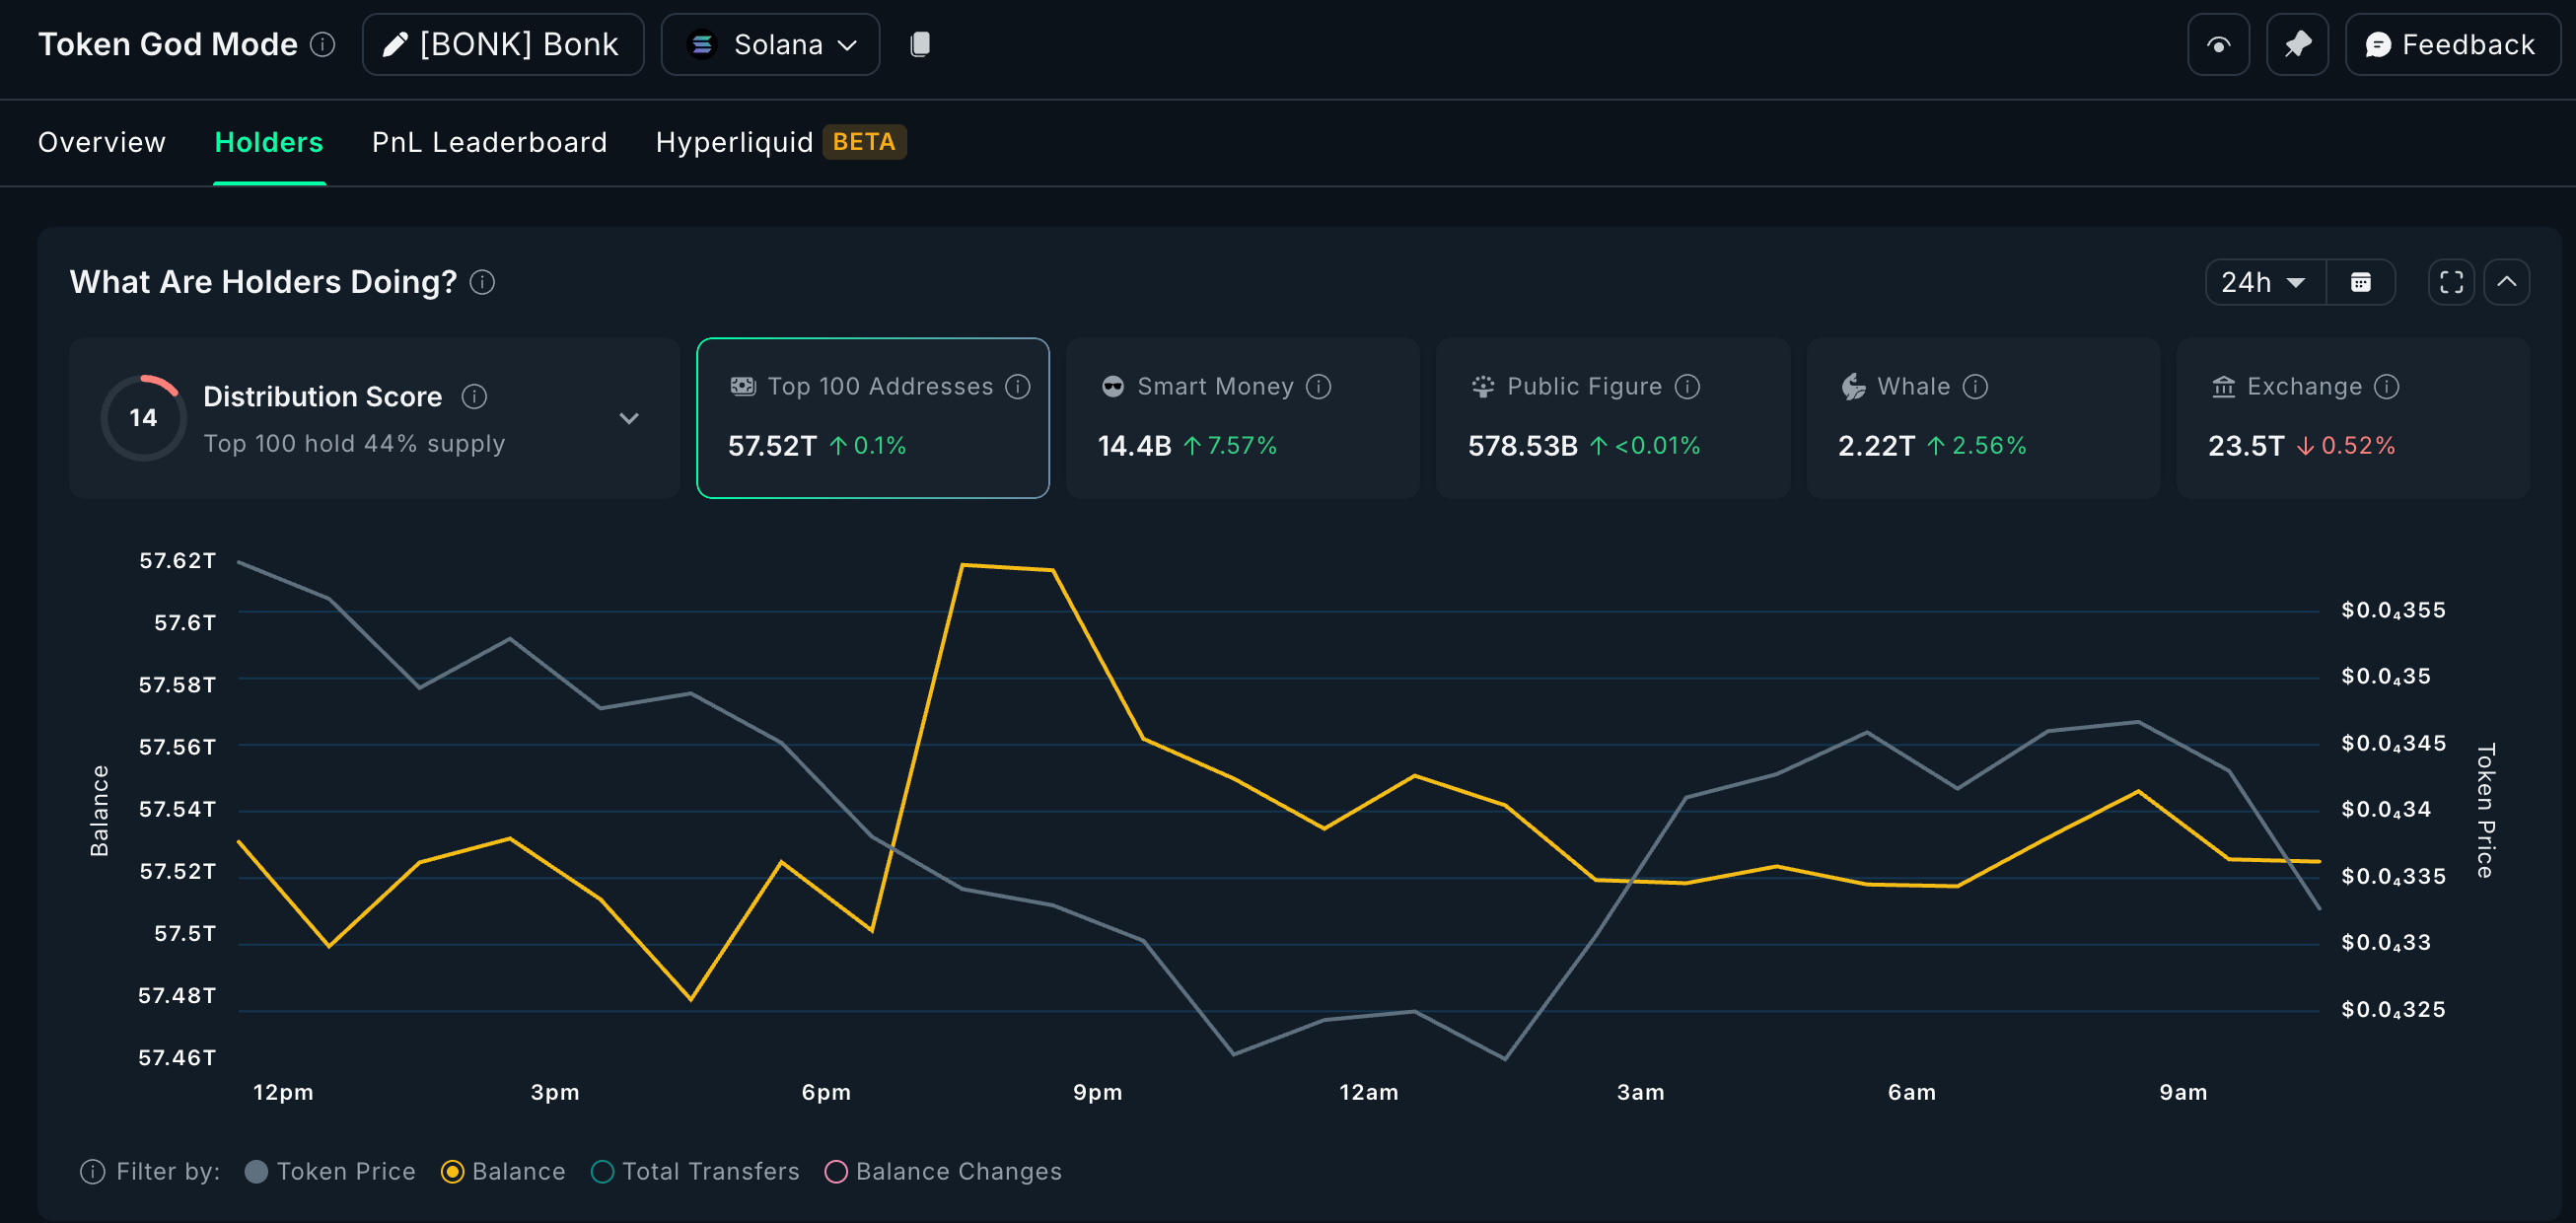Click the copy token address icon

pyautogui.click(x=920, y=44)
